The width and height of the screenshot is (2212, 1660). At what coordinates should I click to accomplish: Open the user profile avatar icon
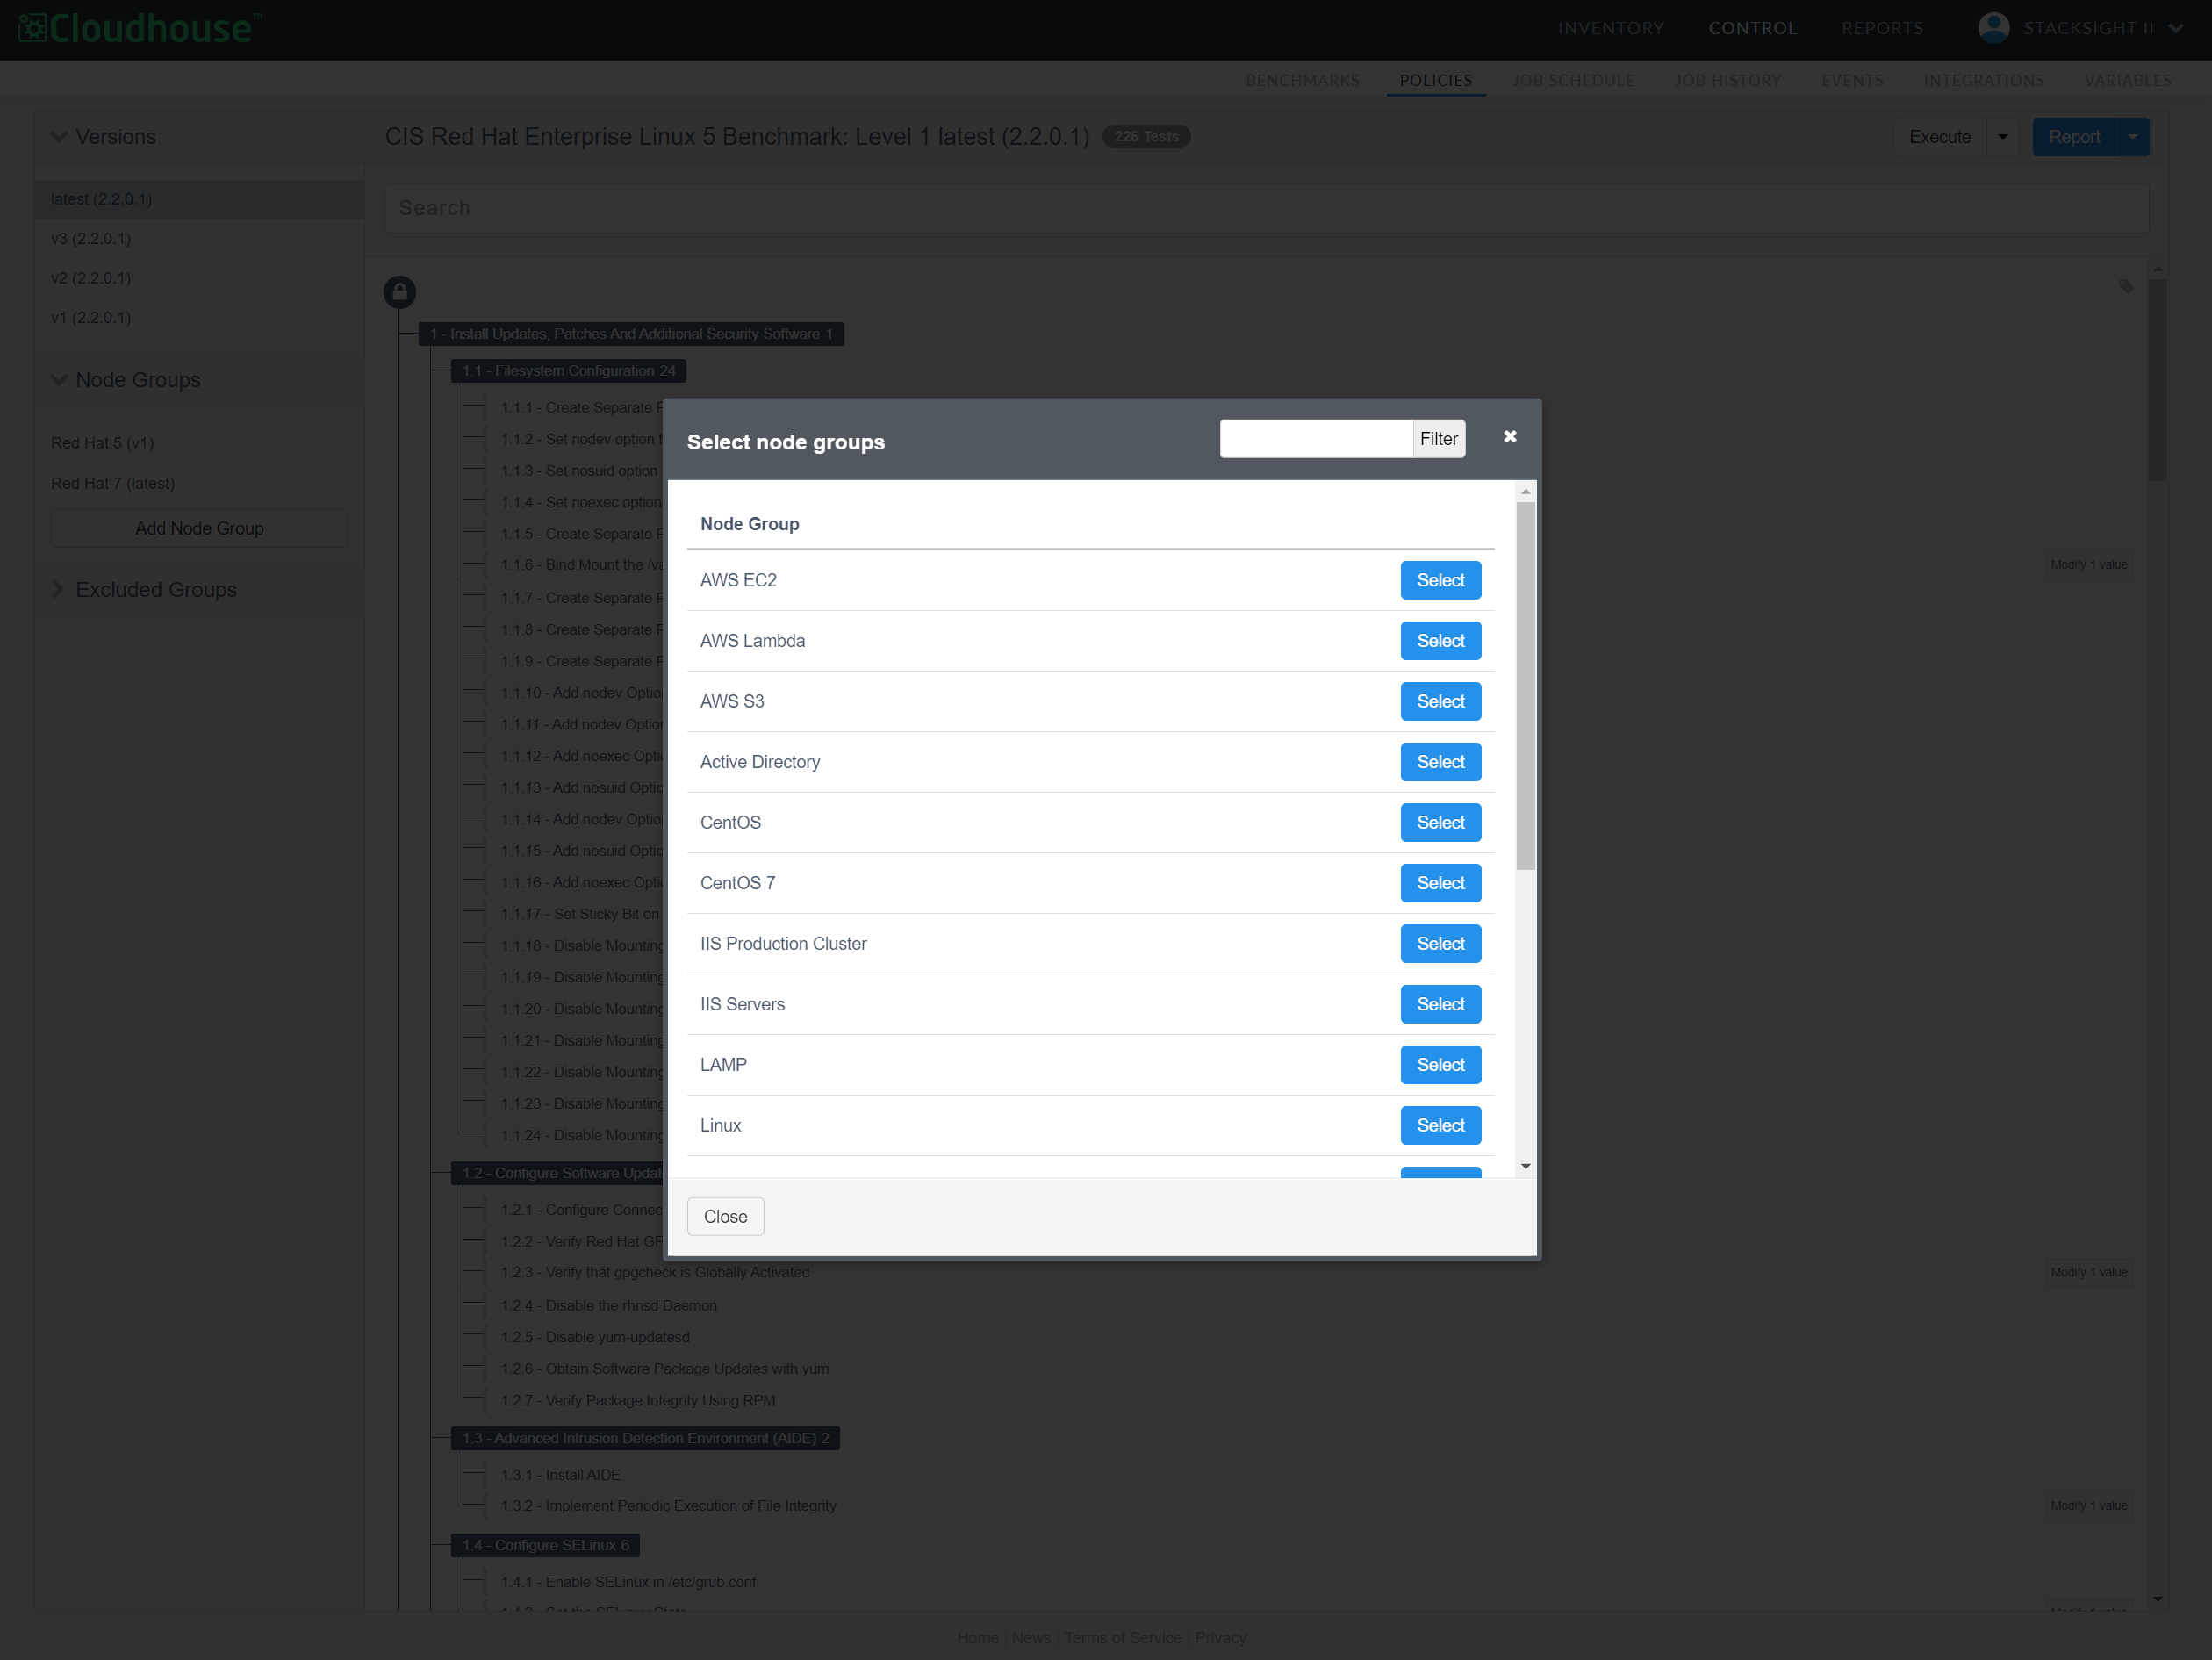coord(1993,28)
